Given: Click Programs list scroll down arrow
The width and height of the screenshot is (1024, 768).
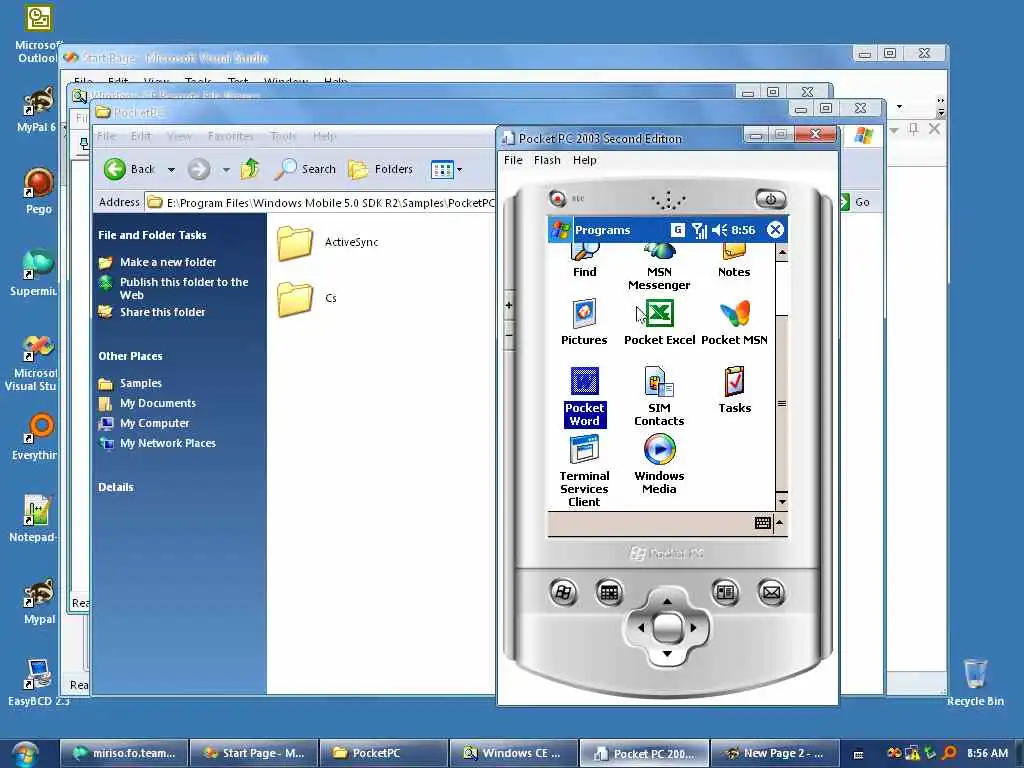Looking at the screenshot, I should pyautogui.click(x=781, y=502).
